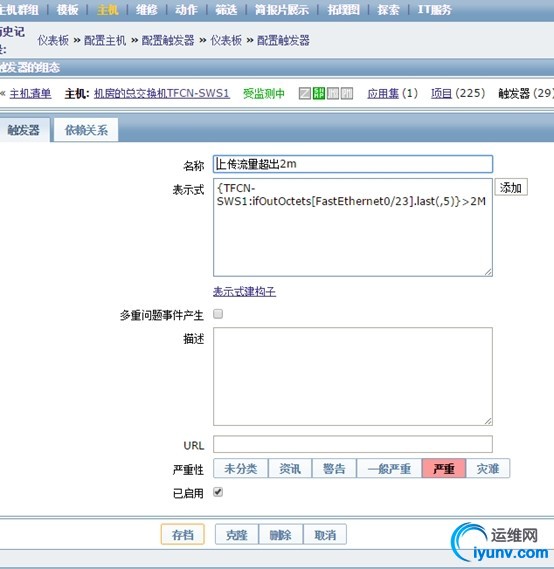Click the 删除 delete button
The image size is (554, 569).
click(x=280, y=535)
